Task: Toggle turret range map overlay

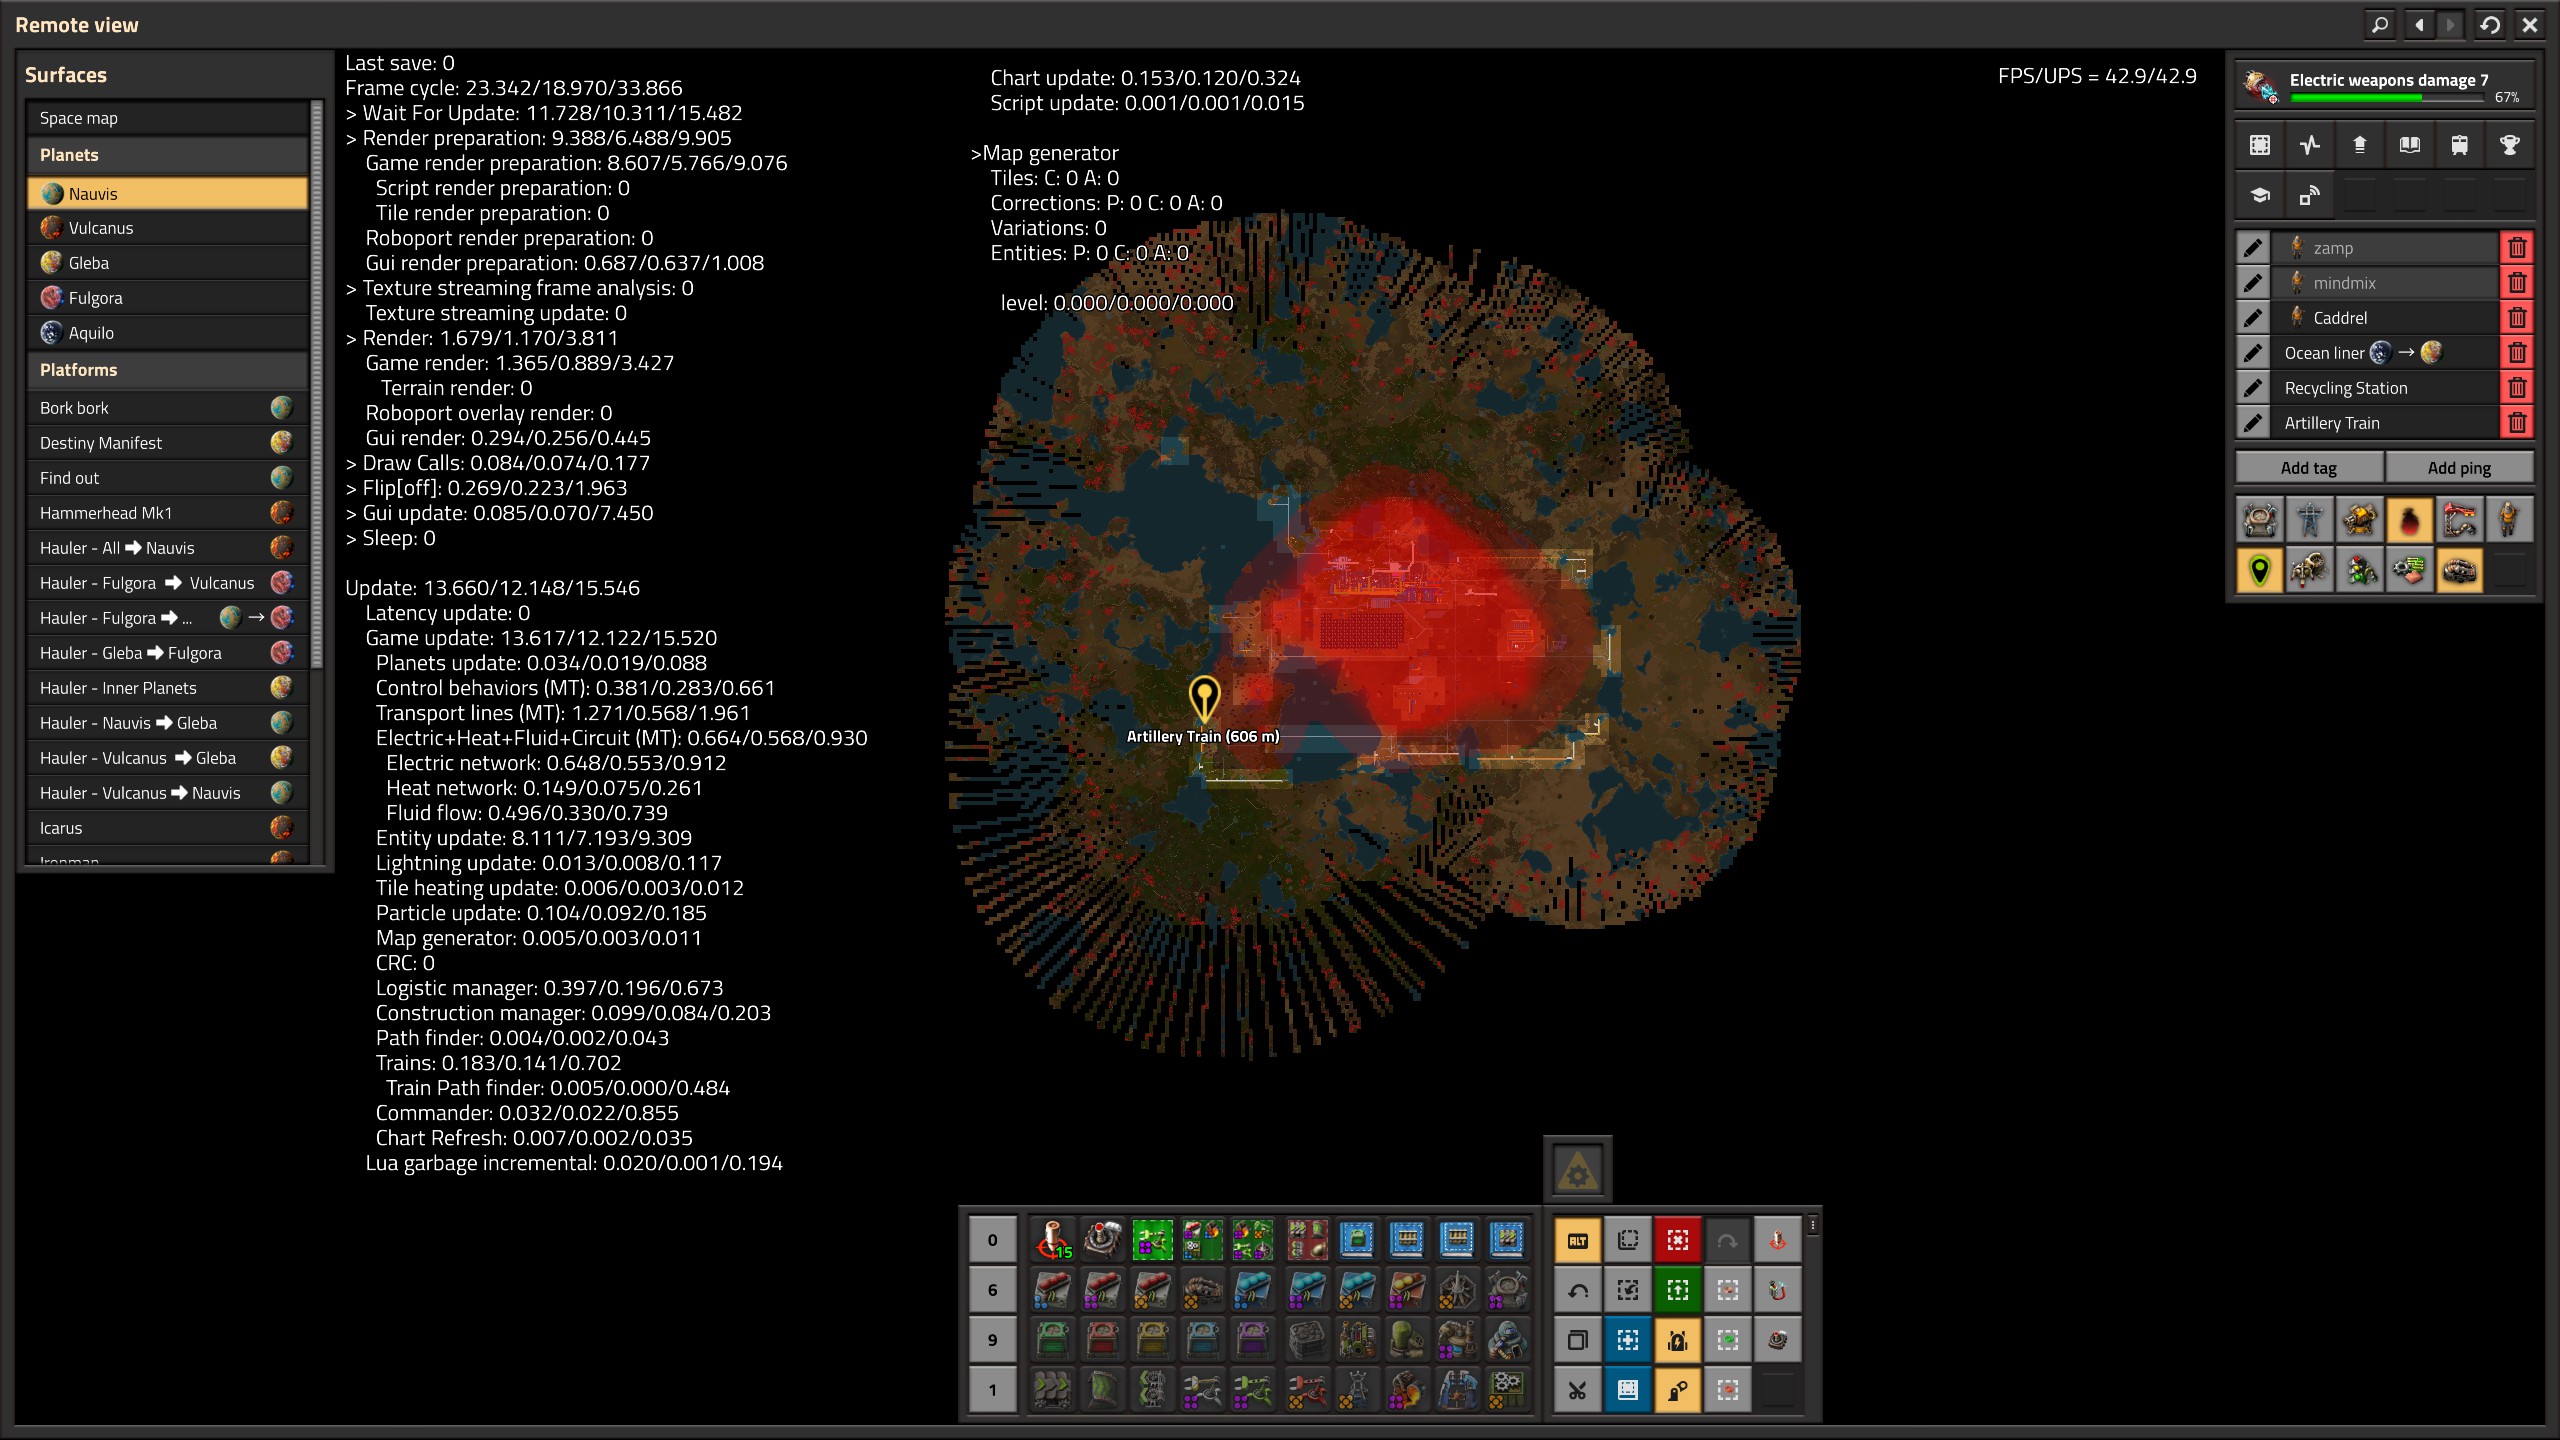Action: coord(2360,520)
